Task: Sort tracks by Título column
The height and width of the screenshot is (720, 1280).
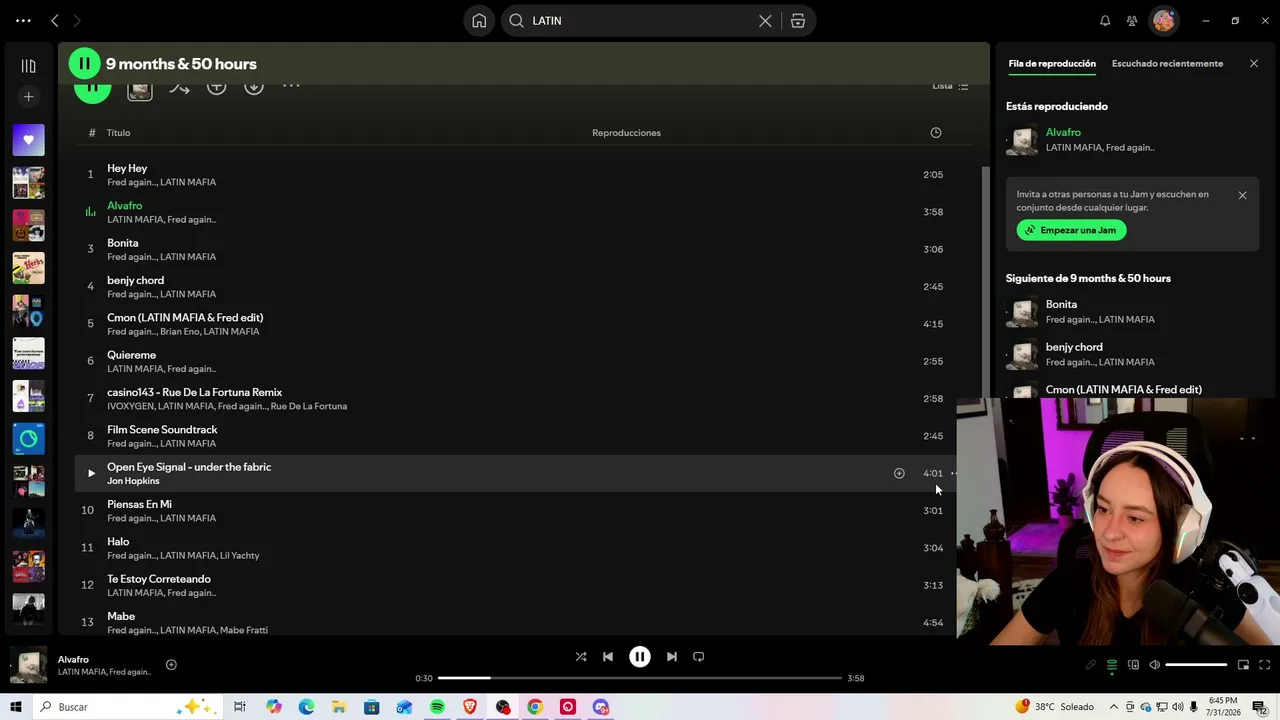Action: pos(119,133)
